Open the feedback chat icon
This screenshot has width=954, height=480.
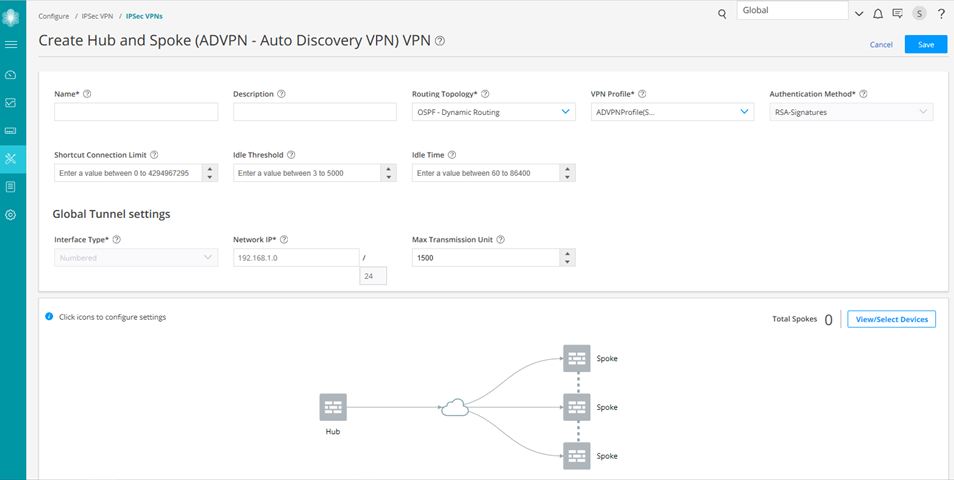897,14
